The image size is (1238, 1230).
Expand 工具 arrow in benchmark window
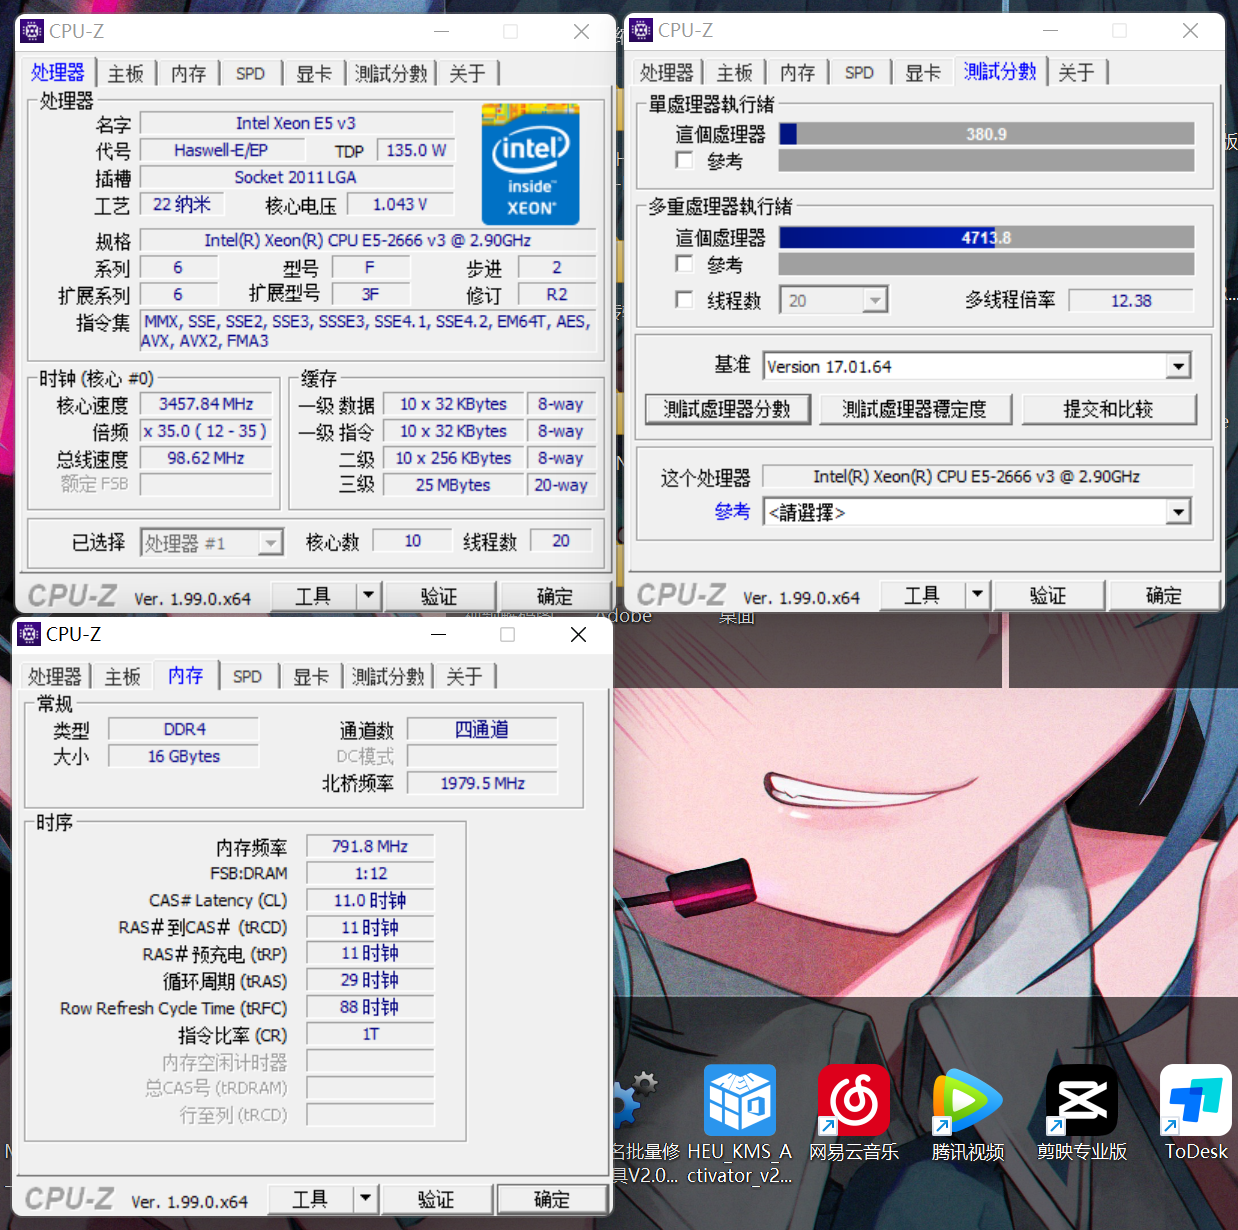(977, 595)
